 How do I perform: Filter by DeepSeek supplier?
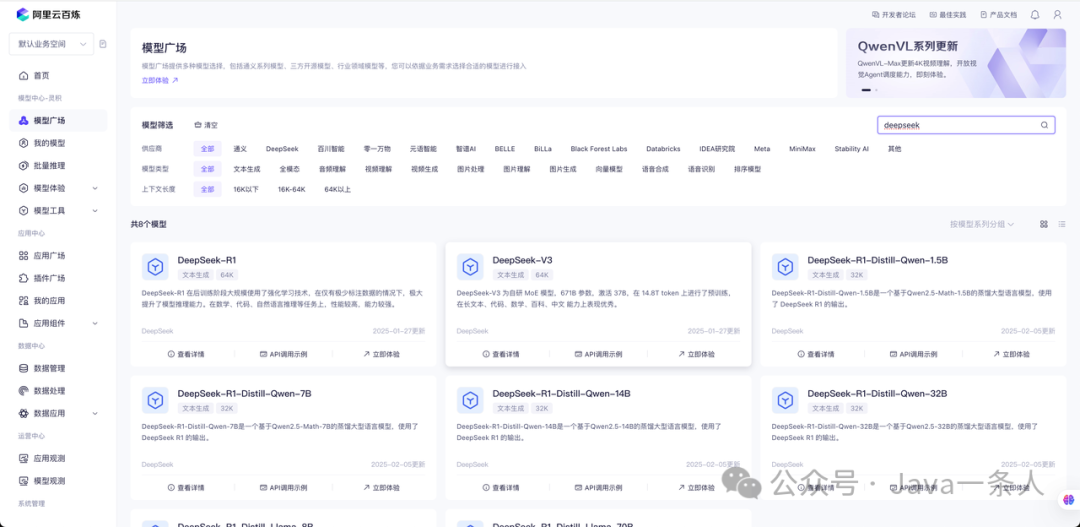(x=282, y=148)
